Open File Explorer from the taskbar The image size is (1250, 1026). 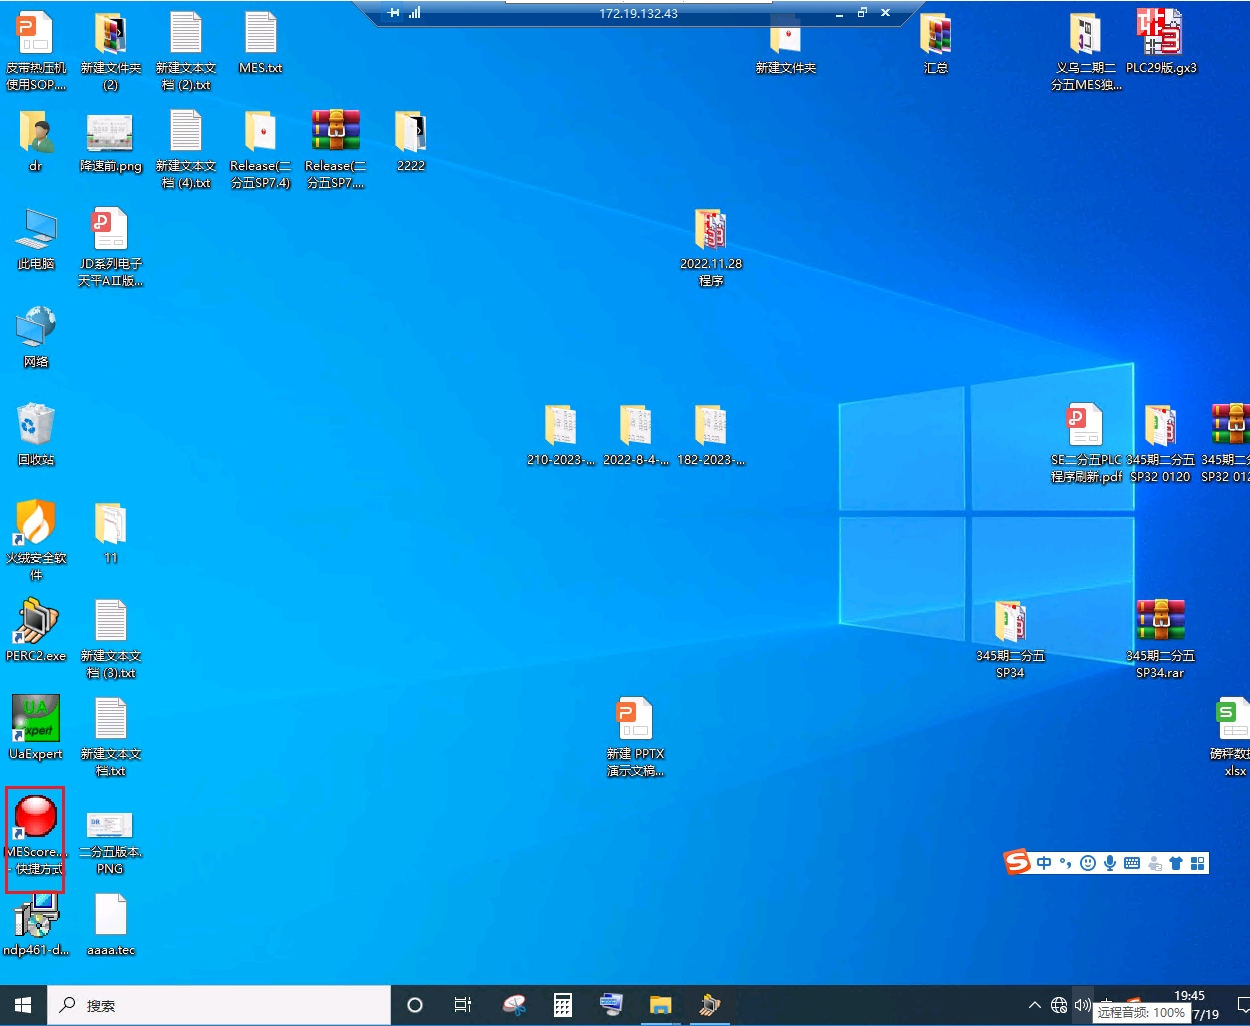point(660,1005)
